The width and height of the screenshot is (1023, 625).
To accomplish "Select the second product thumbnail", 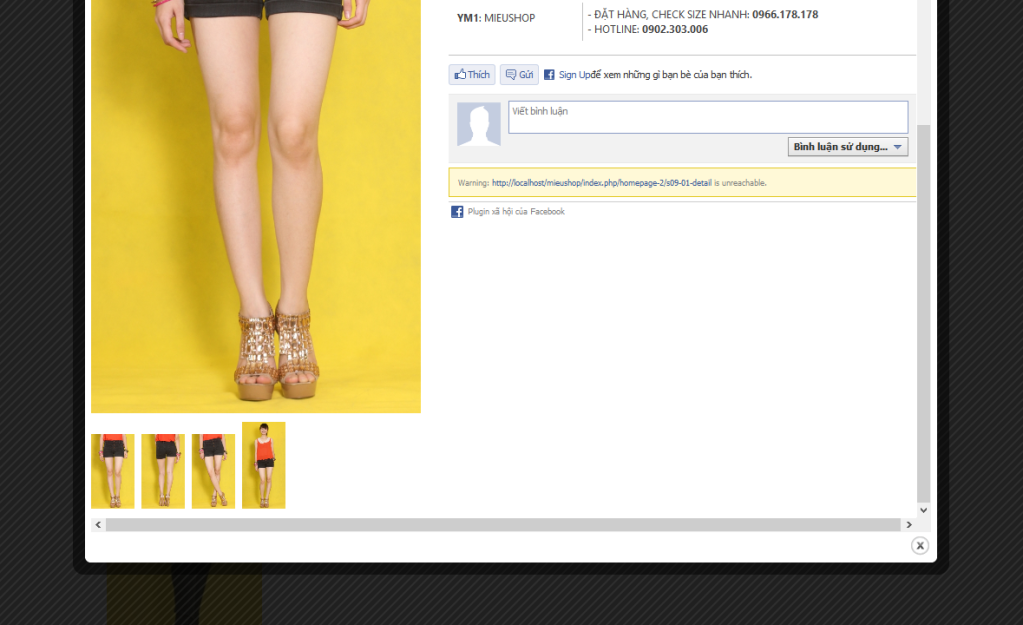I will (163, 471).
